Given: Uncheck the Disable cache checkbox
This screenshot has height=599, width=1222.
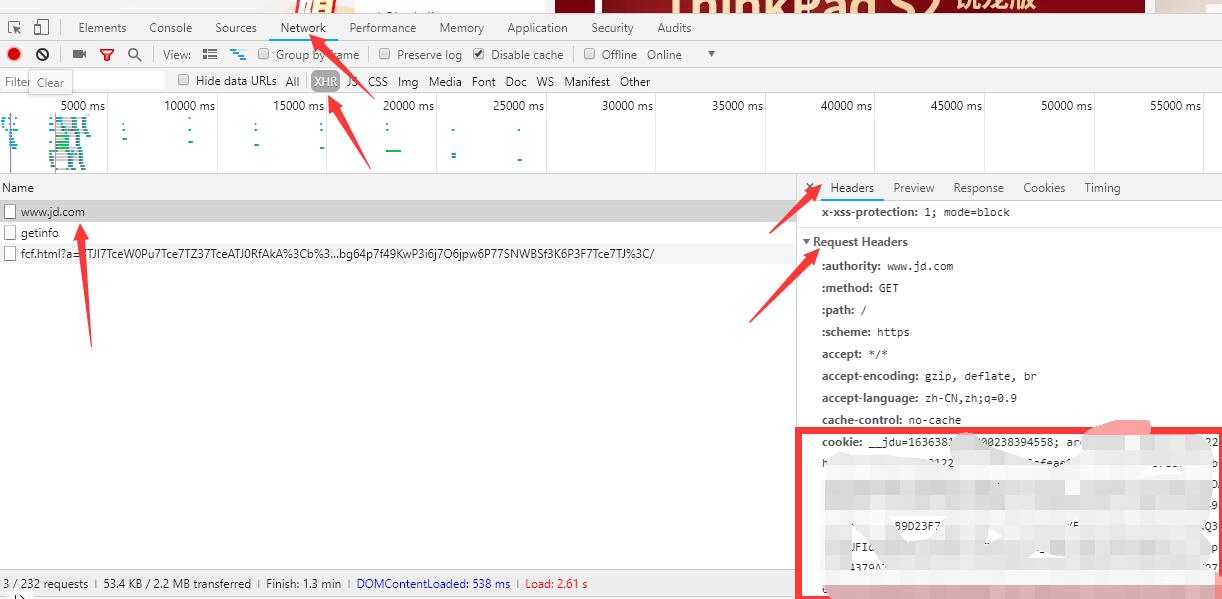Looking at the screenshot, I should pos(479,55).
